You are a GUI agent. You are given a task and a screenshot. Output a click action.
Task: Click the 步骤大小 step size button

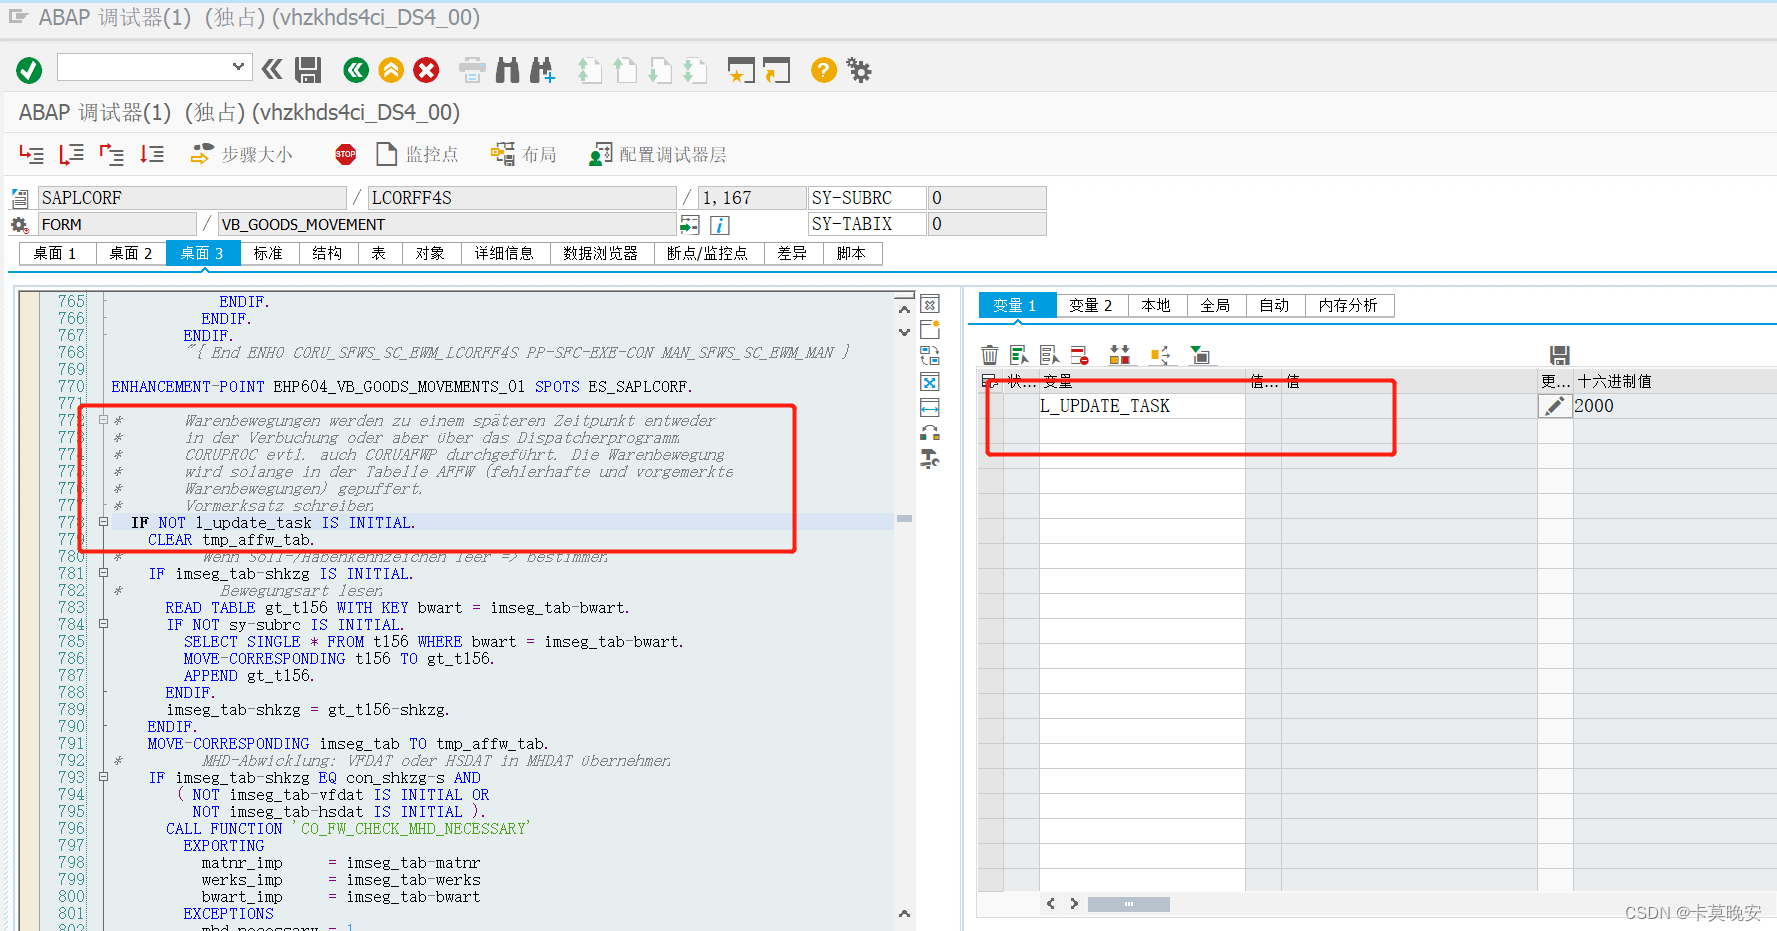(x=241, y=154)
